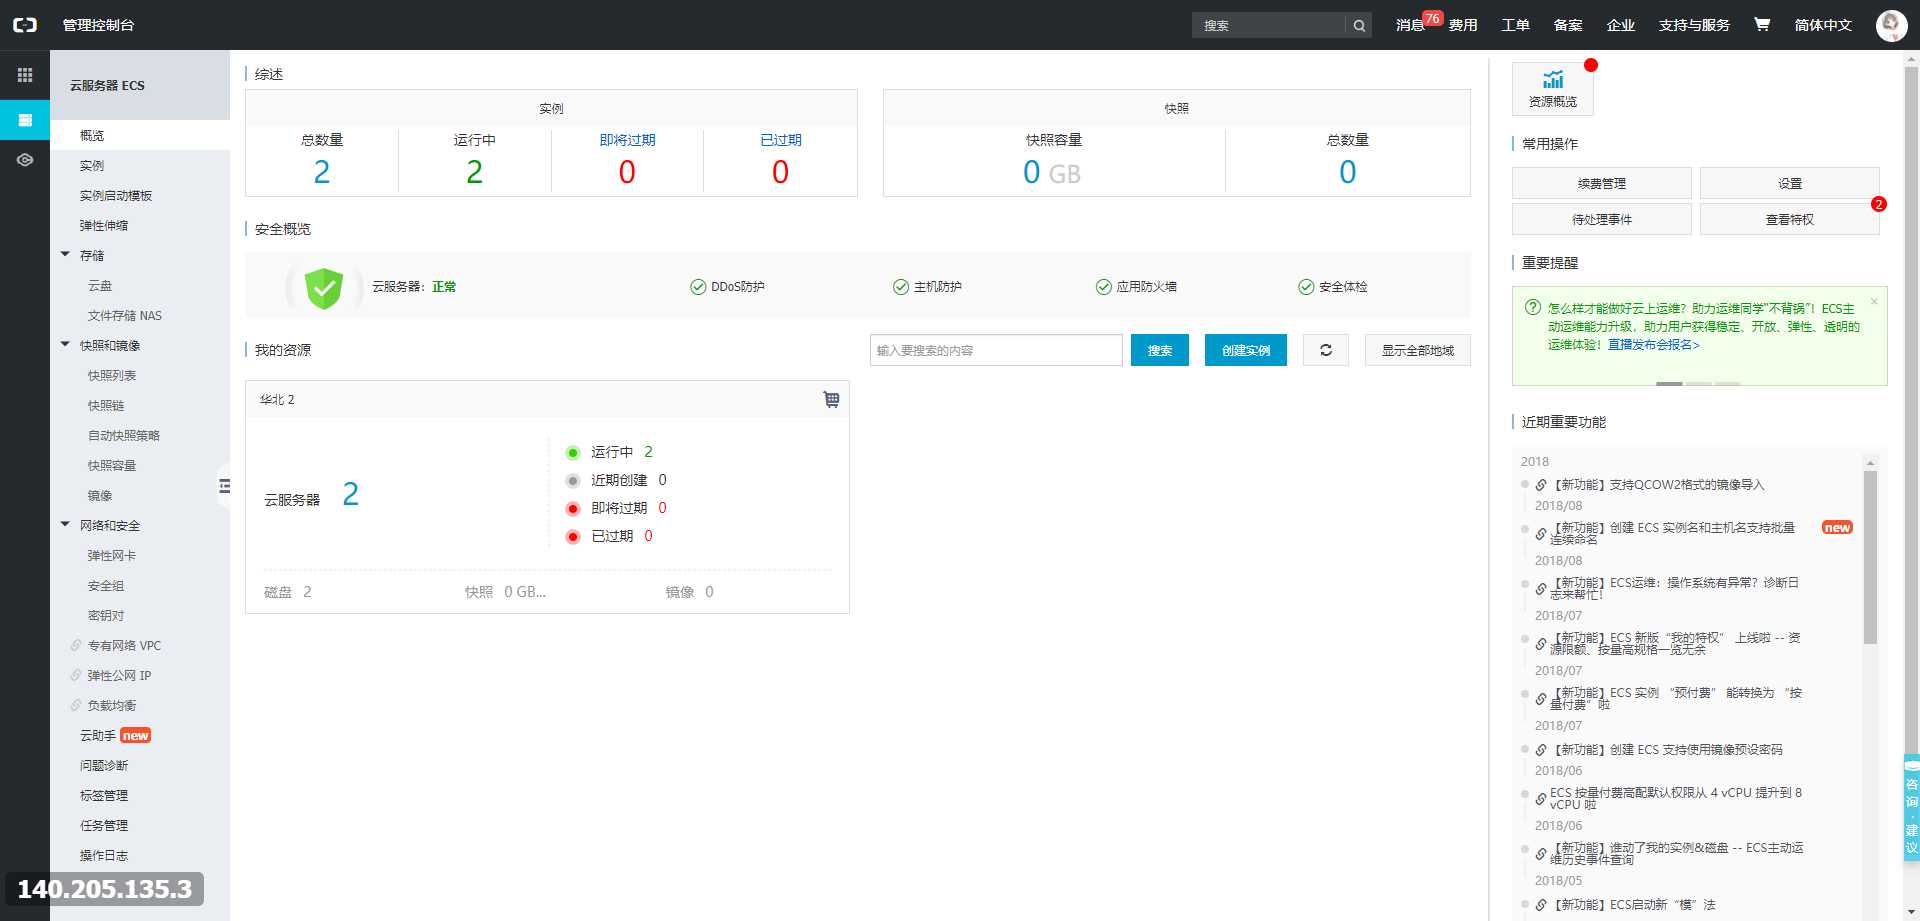
Task: Click the search magnifier icon in top bar
Action: point(1359,25)
